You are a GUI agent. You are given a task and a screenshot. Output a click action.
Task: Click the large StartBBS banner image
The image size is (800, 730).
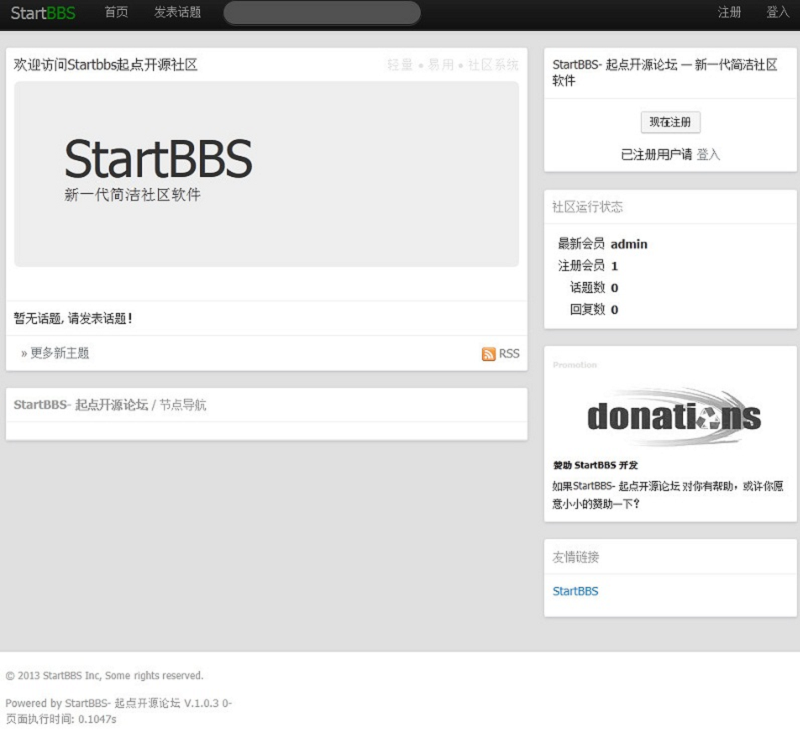coord(266,174)
